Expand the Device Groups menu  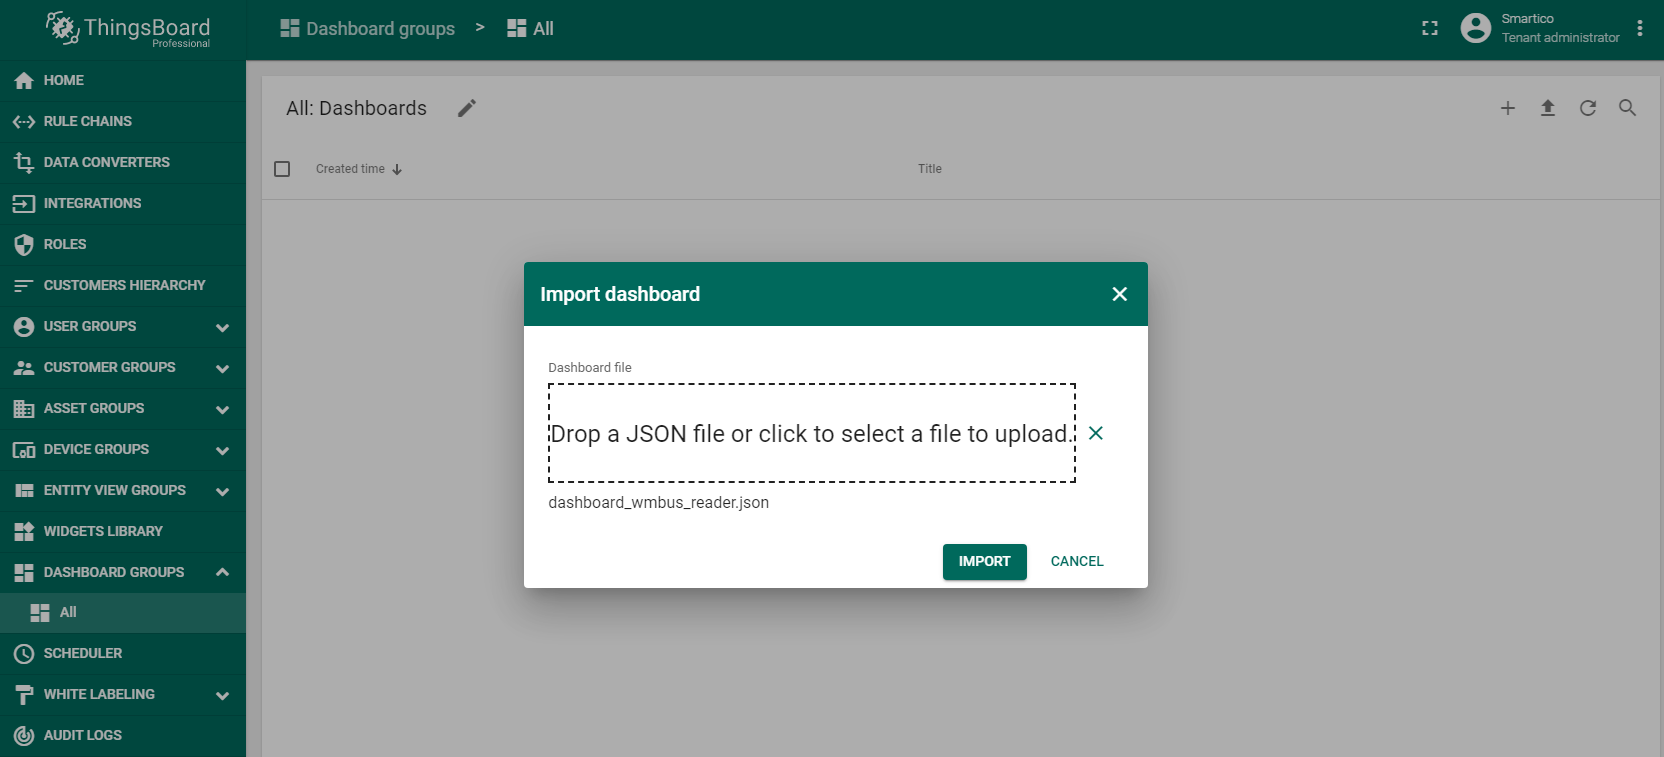click(x=222, y=450)
